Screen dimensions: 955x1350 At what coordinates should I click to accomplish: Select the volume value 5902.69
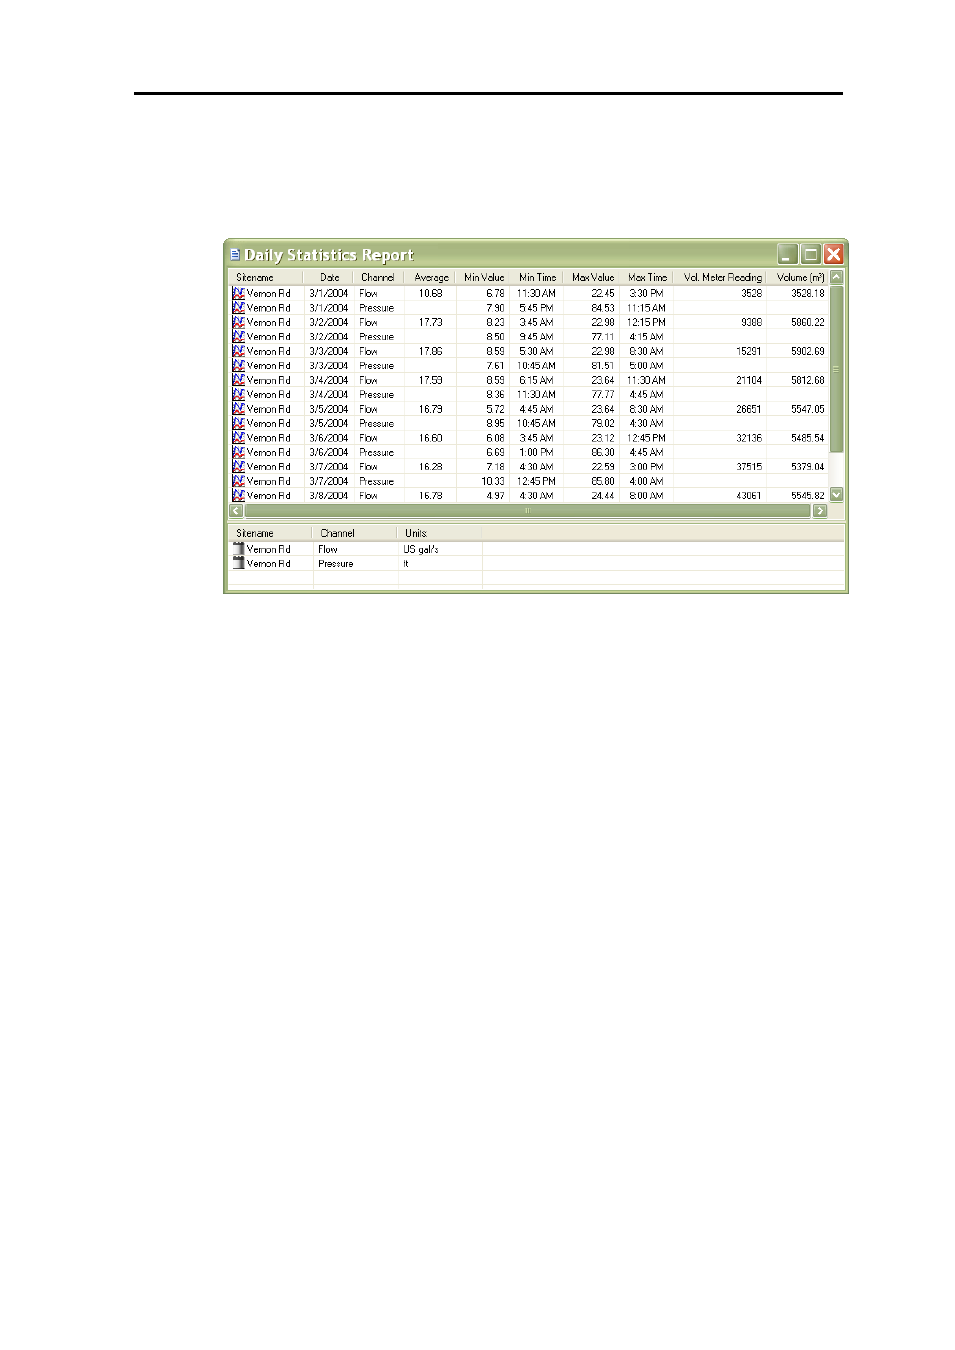click(807, 352)
